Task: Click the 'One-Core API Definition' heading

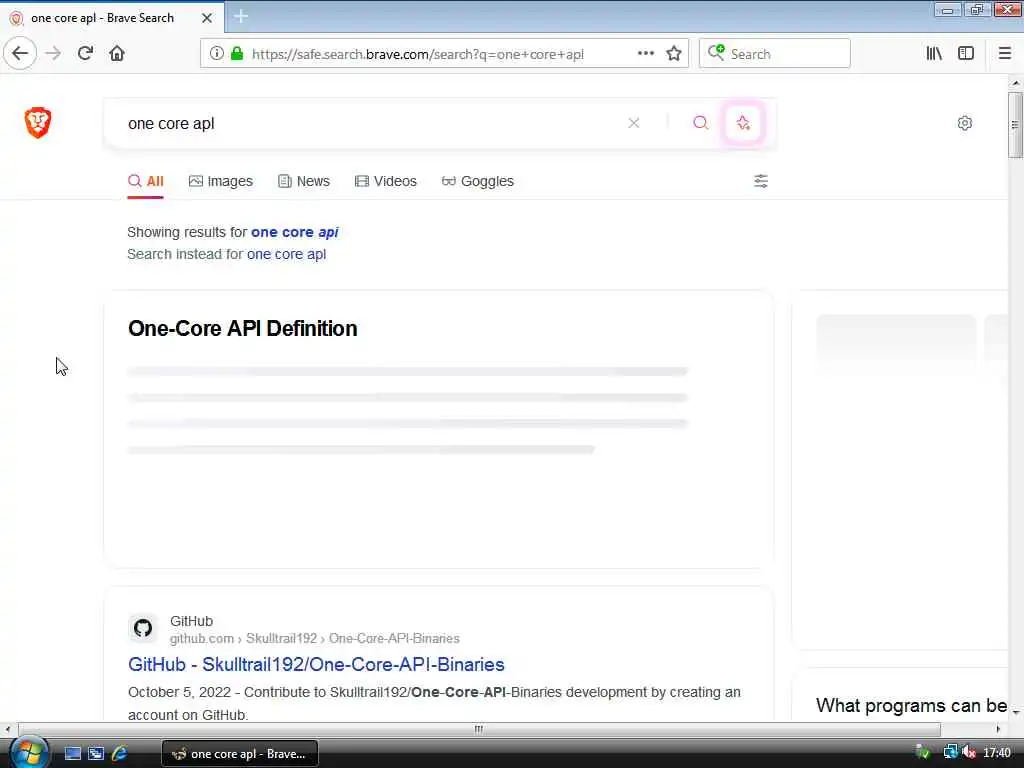Action: tap(242, 328)
